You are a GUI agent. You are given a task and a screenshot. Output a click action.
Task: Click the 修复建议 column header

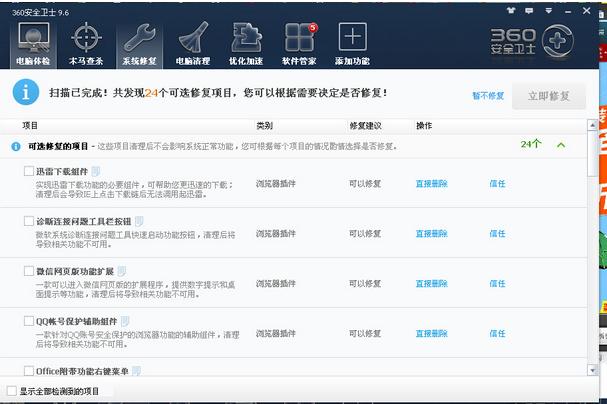tap(365, 125)
